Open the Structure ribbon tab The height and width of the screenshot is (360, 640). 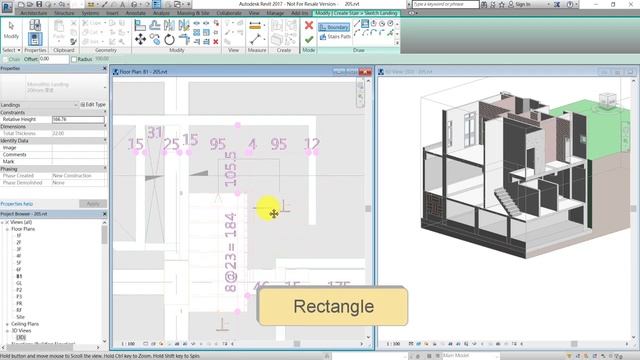tap(64, 13)
